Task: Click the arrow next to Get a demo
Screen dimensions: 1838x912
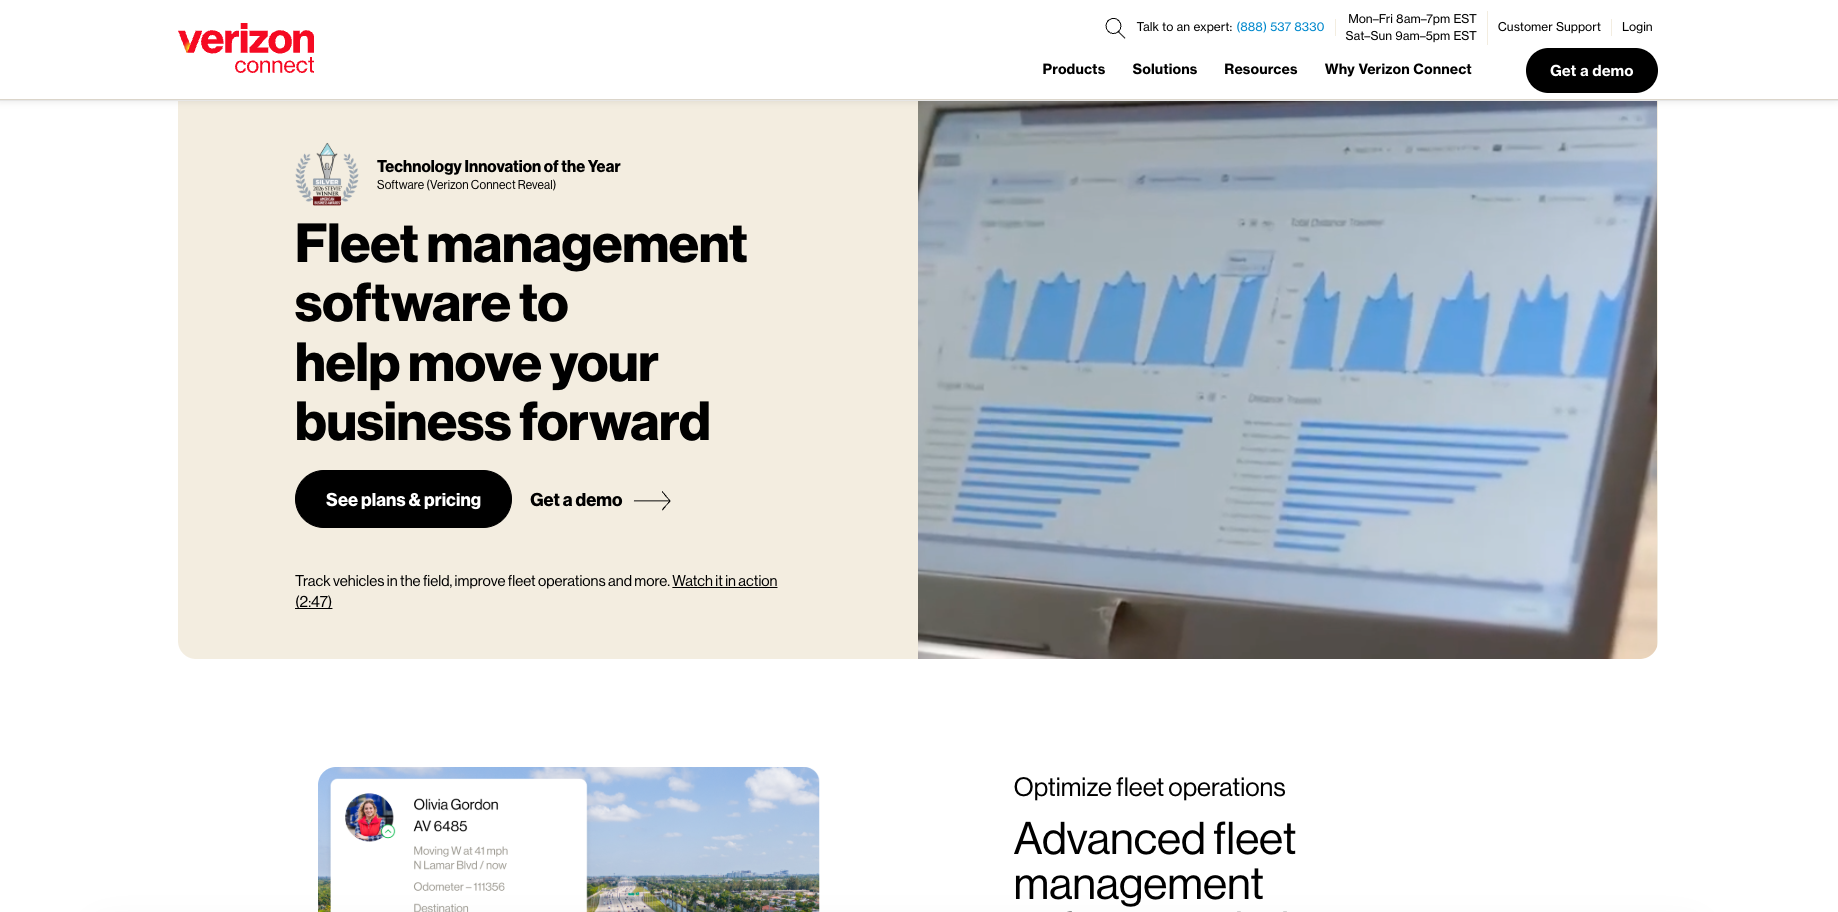Action: (x=652, y=501)
